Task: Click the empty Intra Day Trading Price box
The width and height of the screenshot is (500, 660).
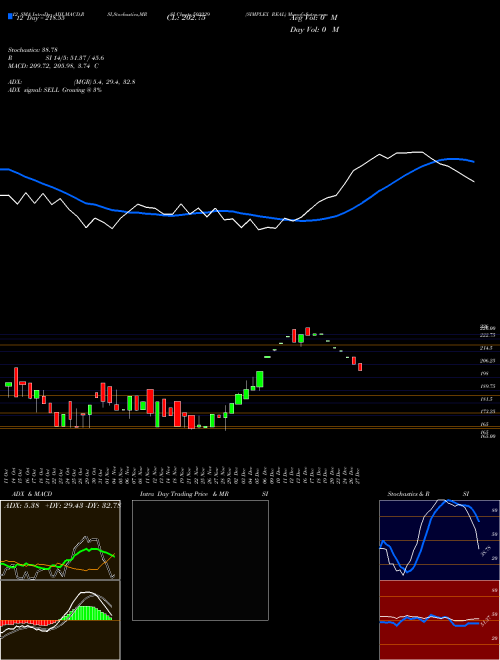Action: (200, 560)
